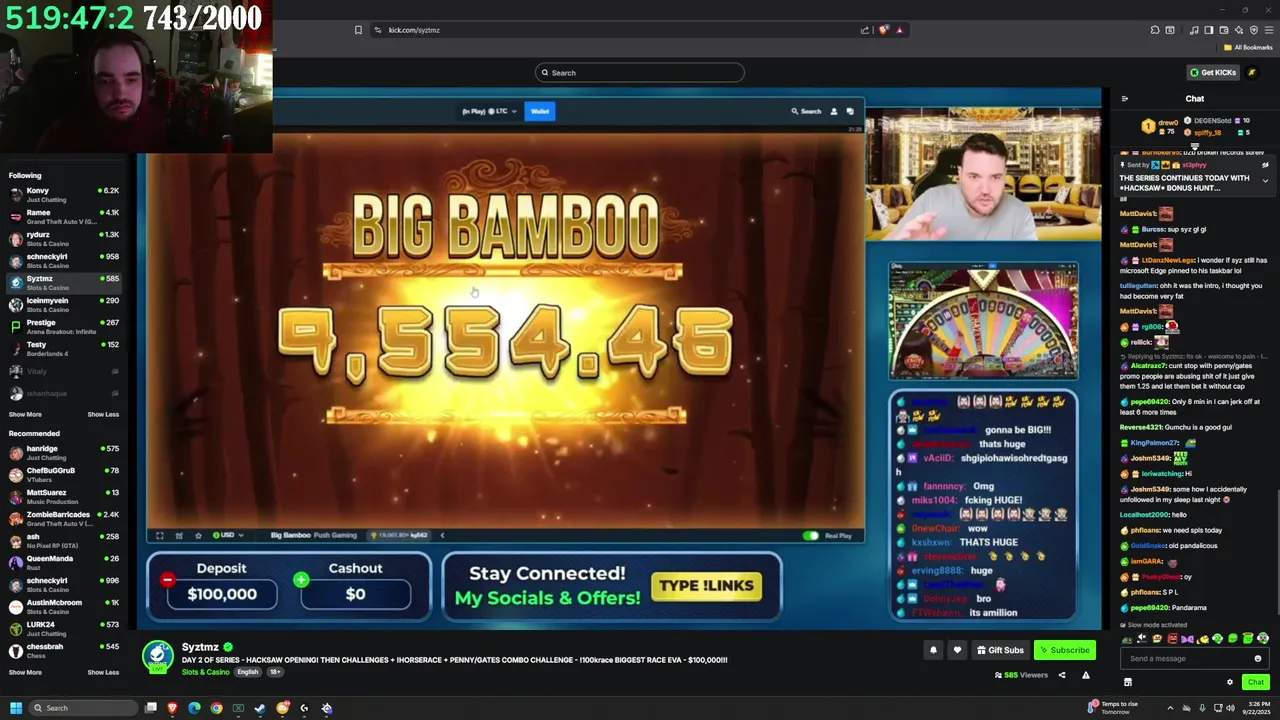Open All Bookmarks folder in bookmarks bar
Viewport: 1280px width, 720px height.
pos(1248,47)
